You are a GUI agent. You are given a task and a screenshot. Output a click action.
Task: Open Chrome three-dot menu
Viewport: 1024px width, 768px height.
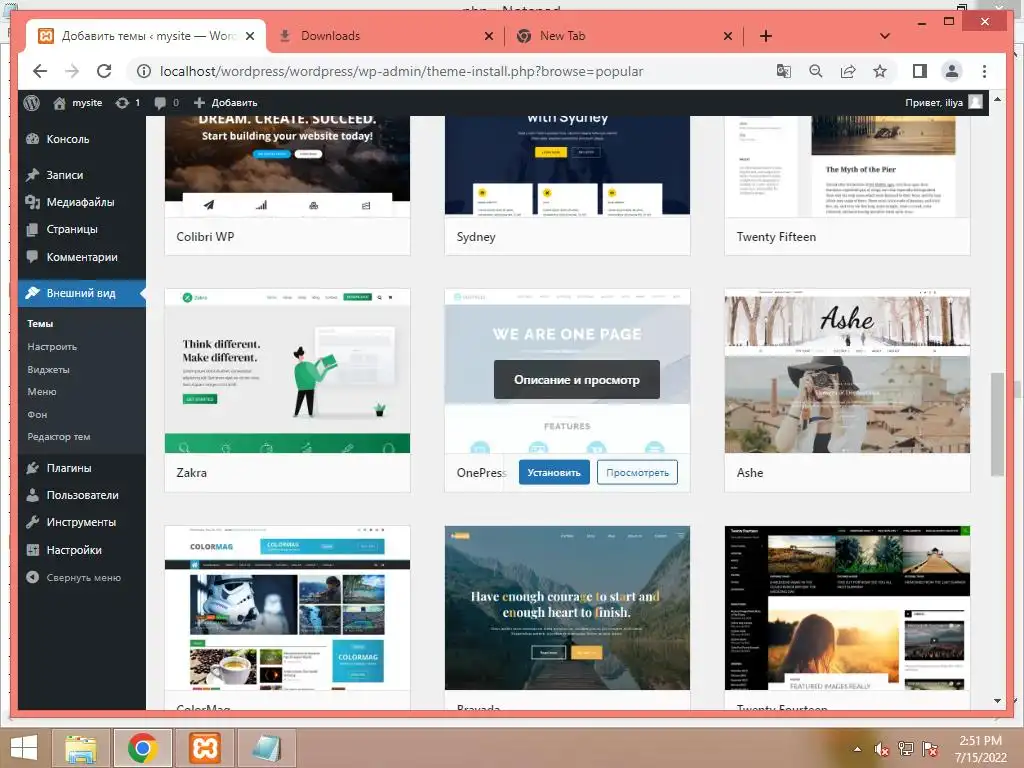(x=984, y=71)
